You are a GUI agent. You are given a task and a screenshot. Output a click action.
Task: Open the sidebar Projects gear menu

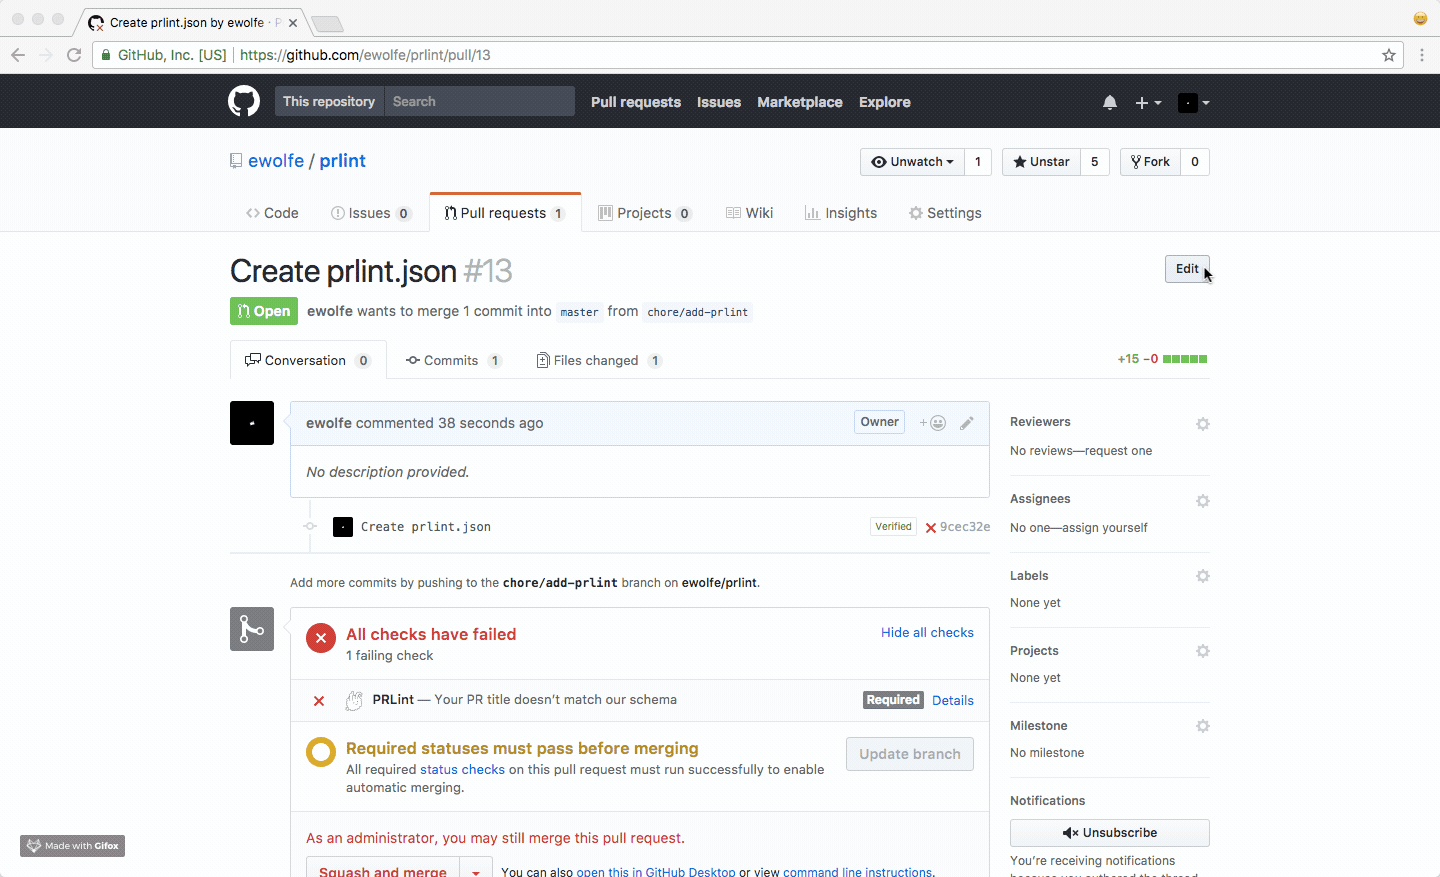1203,651
